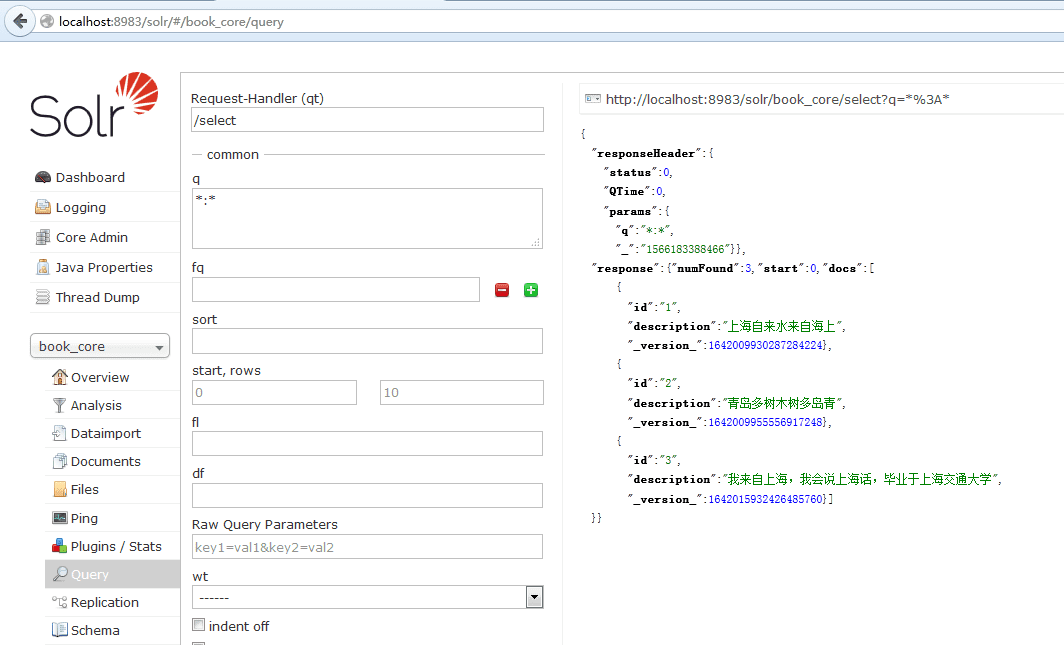Click the Logging icon in sidebar
The width and height of the screenshot is (1064, 645).
(x=43, y=208)
